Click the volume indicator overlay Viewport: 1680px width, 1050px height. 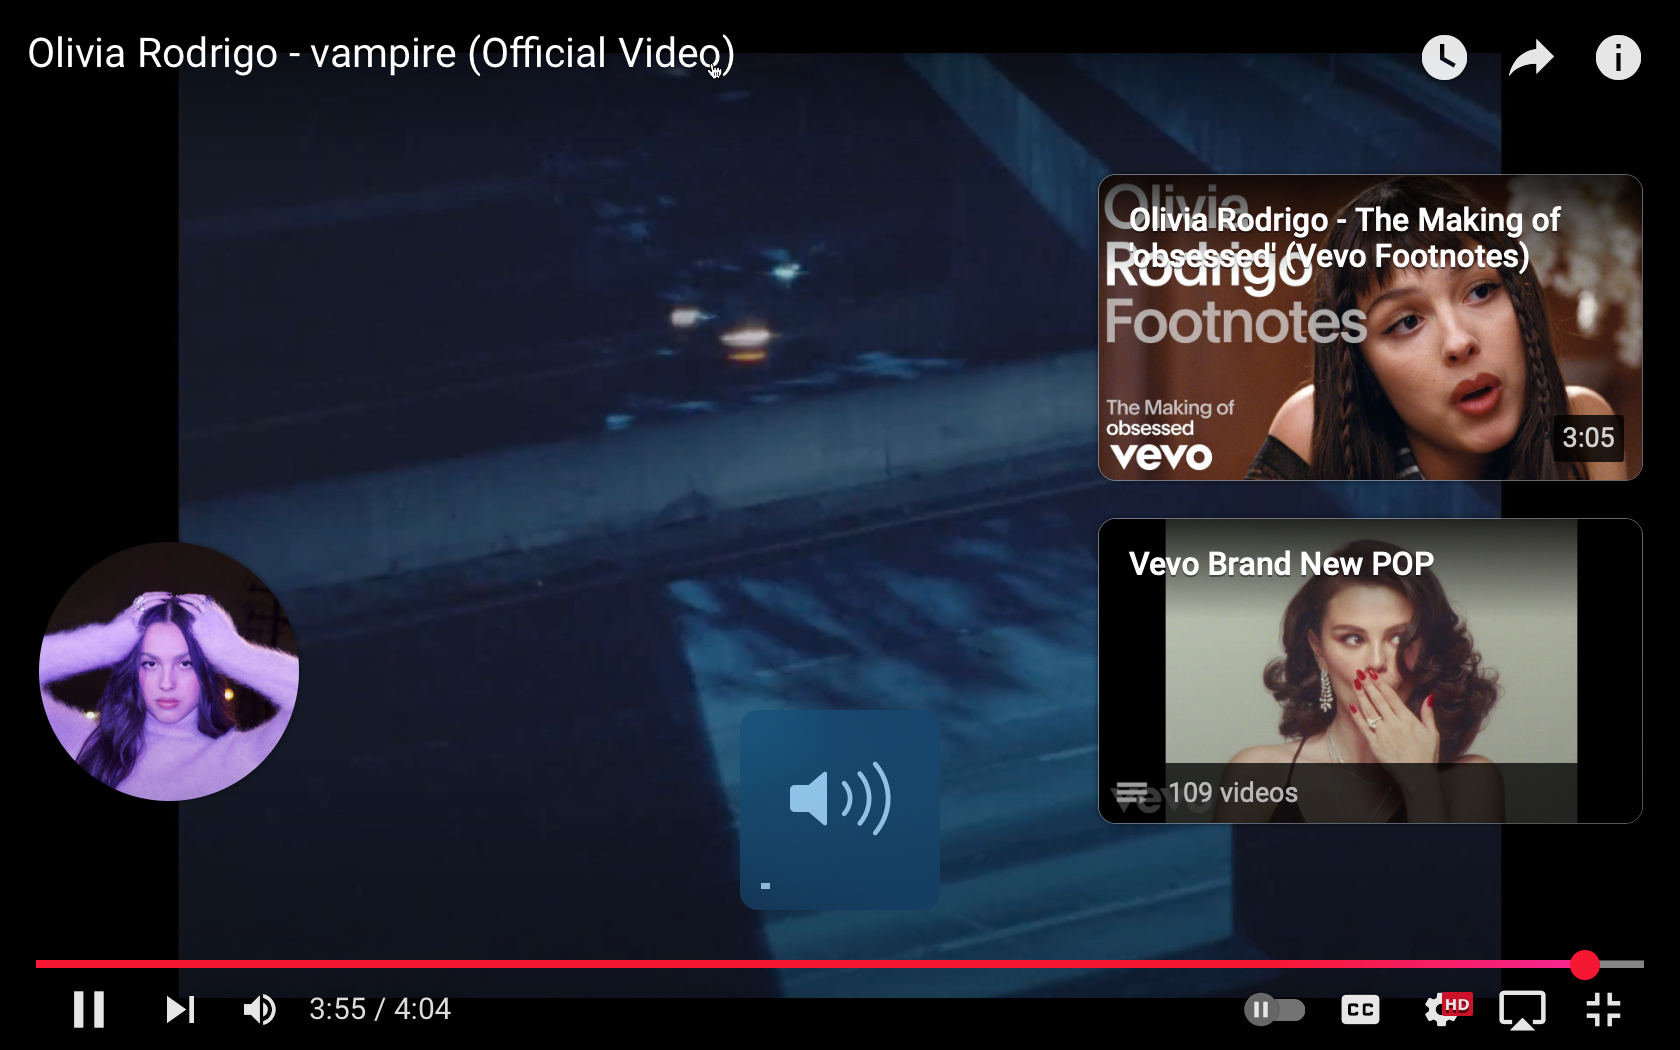(840, 809)
